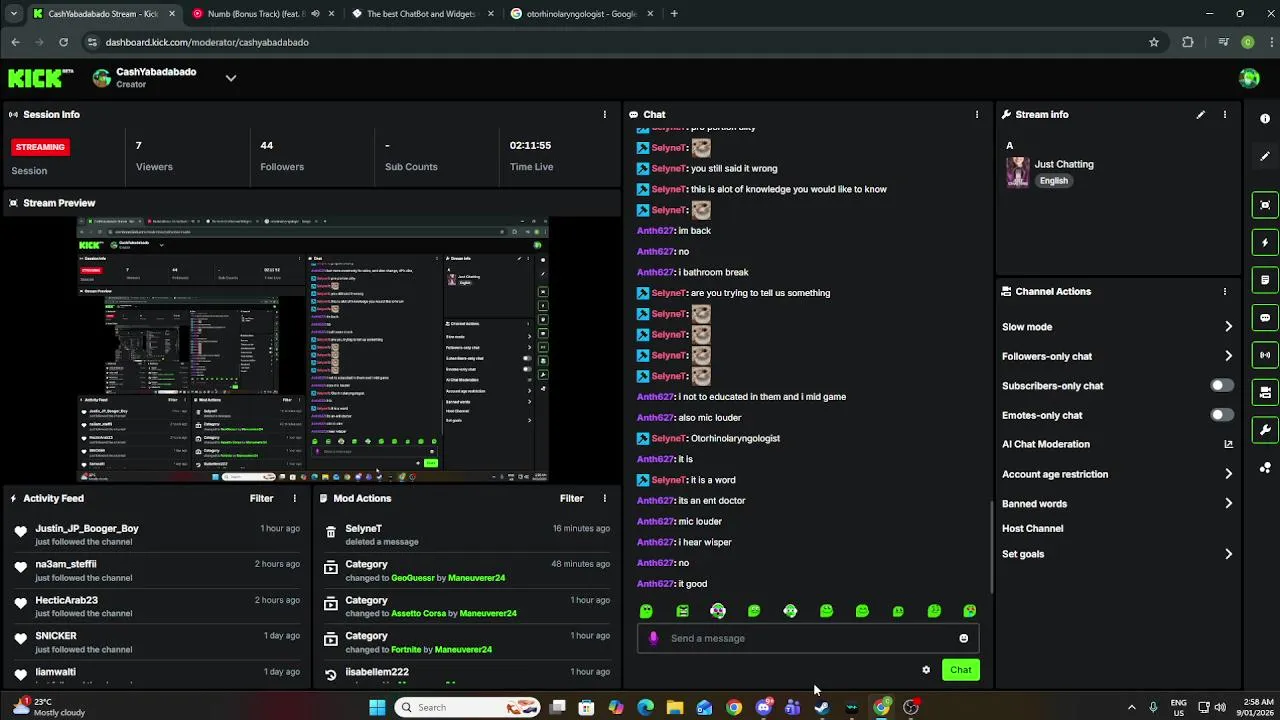1280x720 pixels.
Task: Open the info icon in right sidebar
Action: (1265, 118)
